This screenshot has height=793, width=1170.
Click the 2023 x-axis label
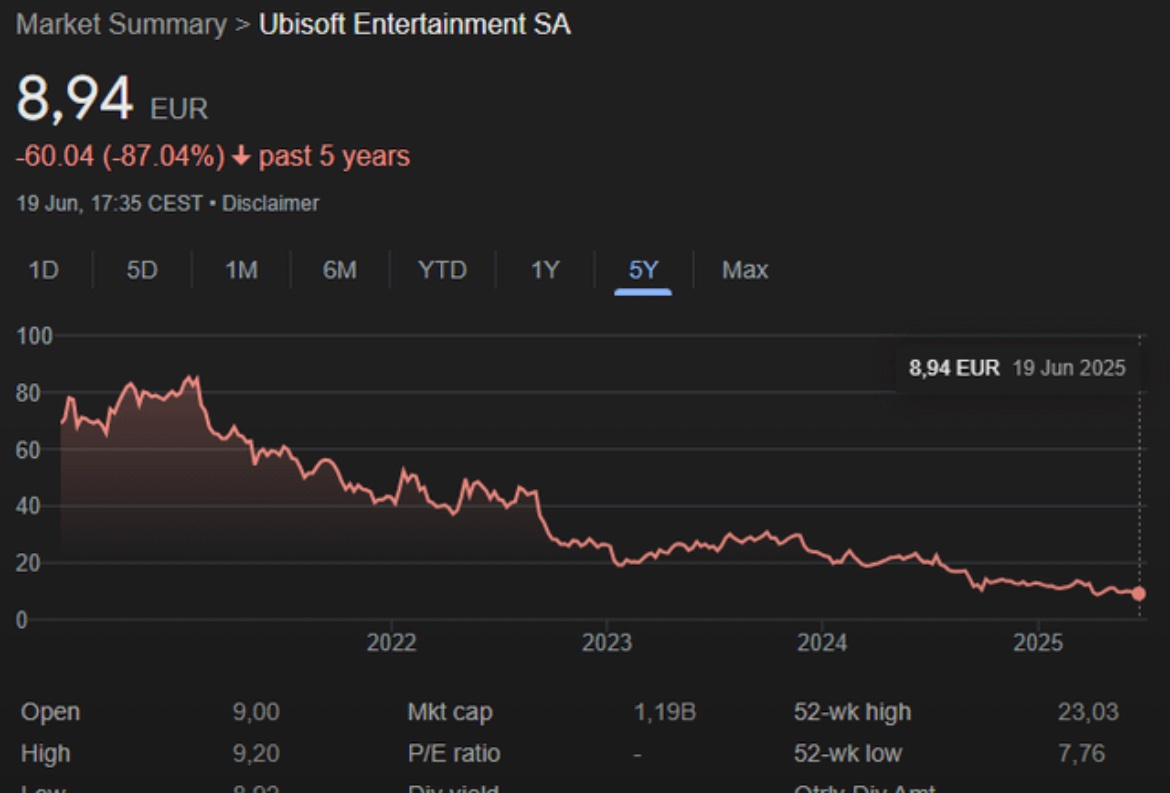[x=607, y=642]
